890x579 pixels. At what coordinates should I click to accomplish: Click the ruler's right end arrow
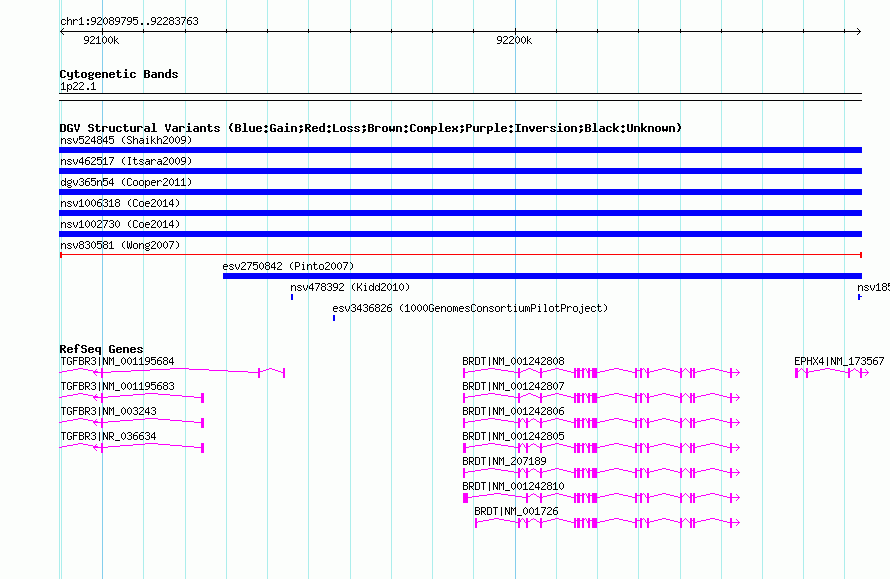coord(858,31)
